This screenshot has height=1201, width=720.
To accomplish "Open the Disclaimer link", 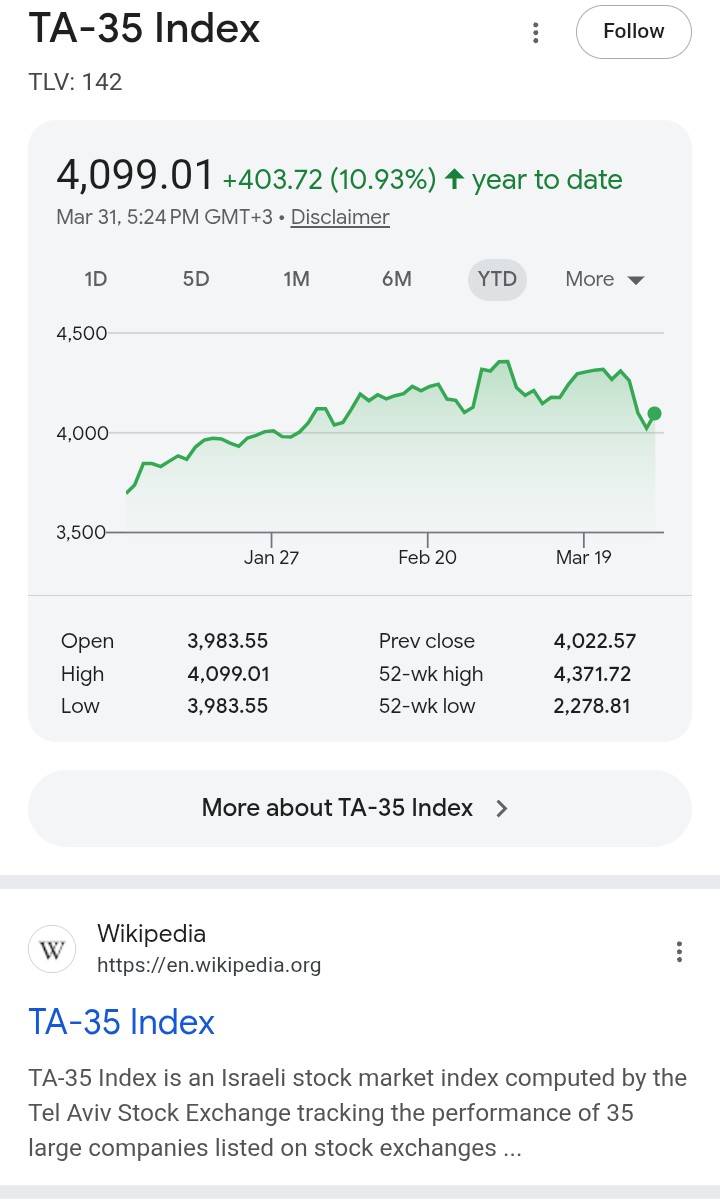I will coord(340,217).
